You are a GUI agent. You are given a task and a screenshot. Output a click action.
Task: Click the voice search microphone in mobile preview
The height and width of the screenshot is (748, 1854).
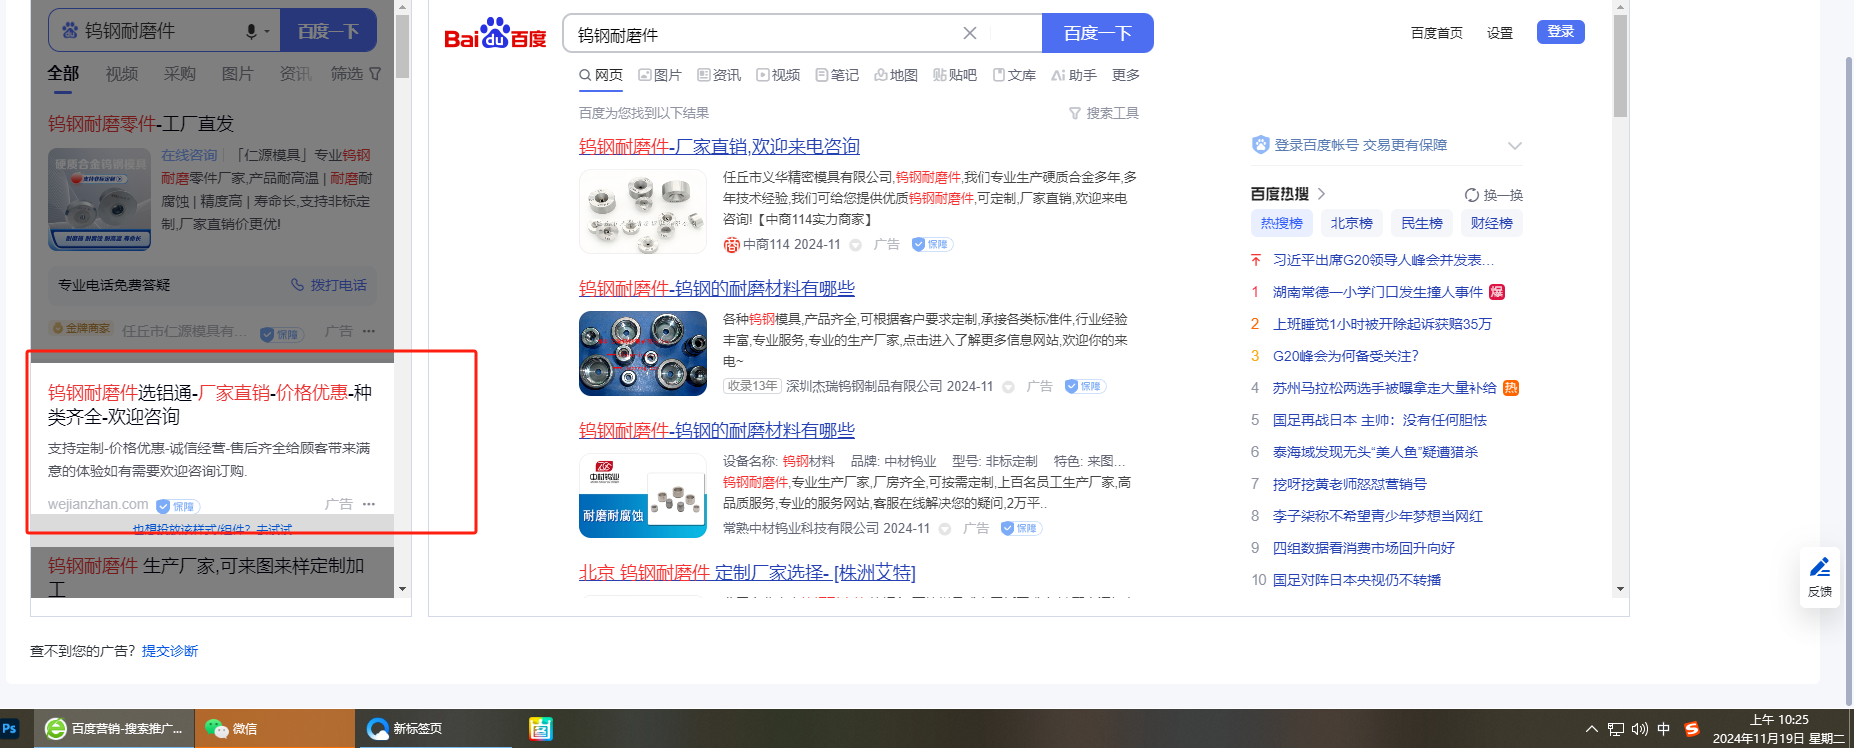[252, 31]
